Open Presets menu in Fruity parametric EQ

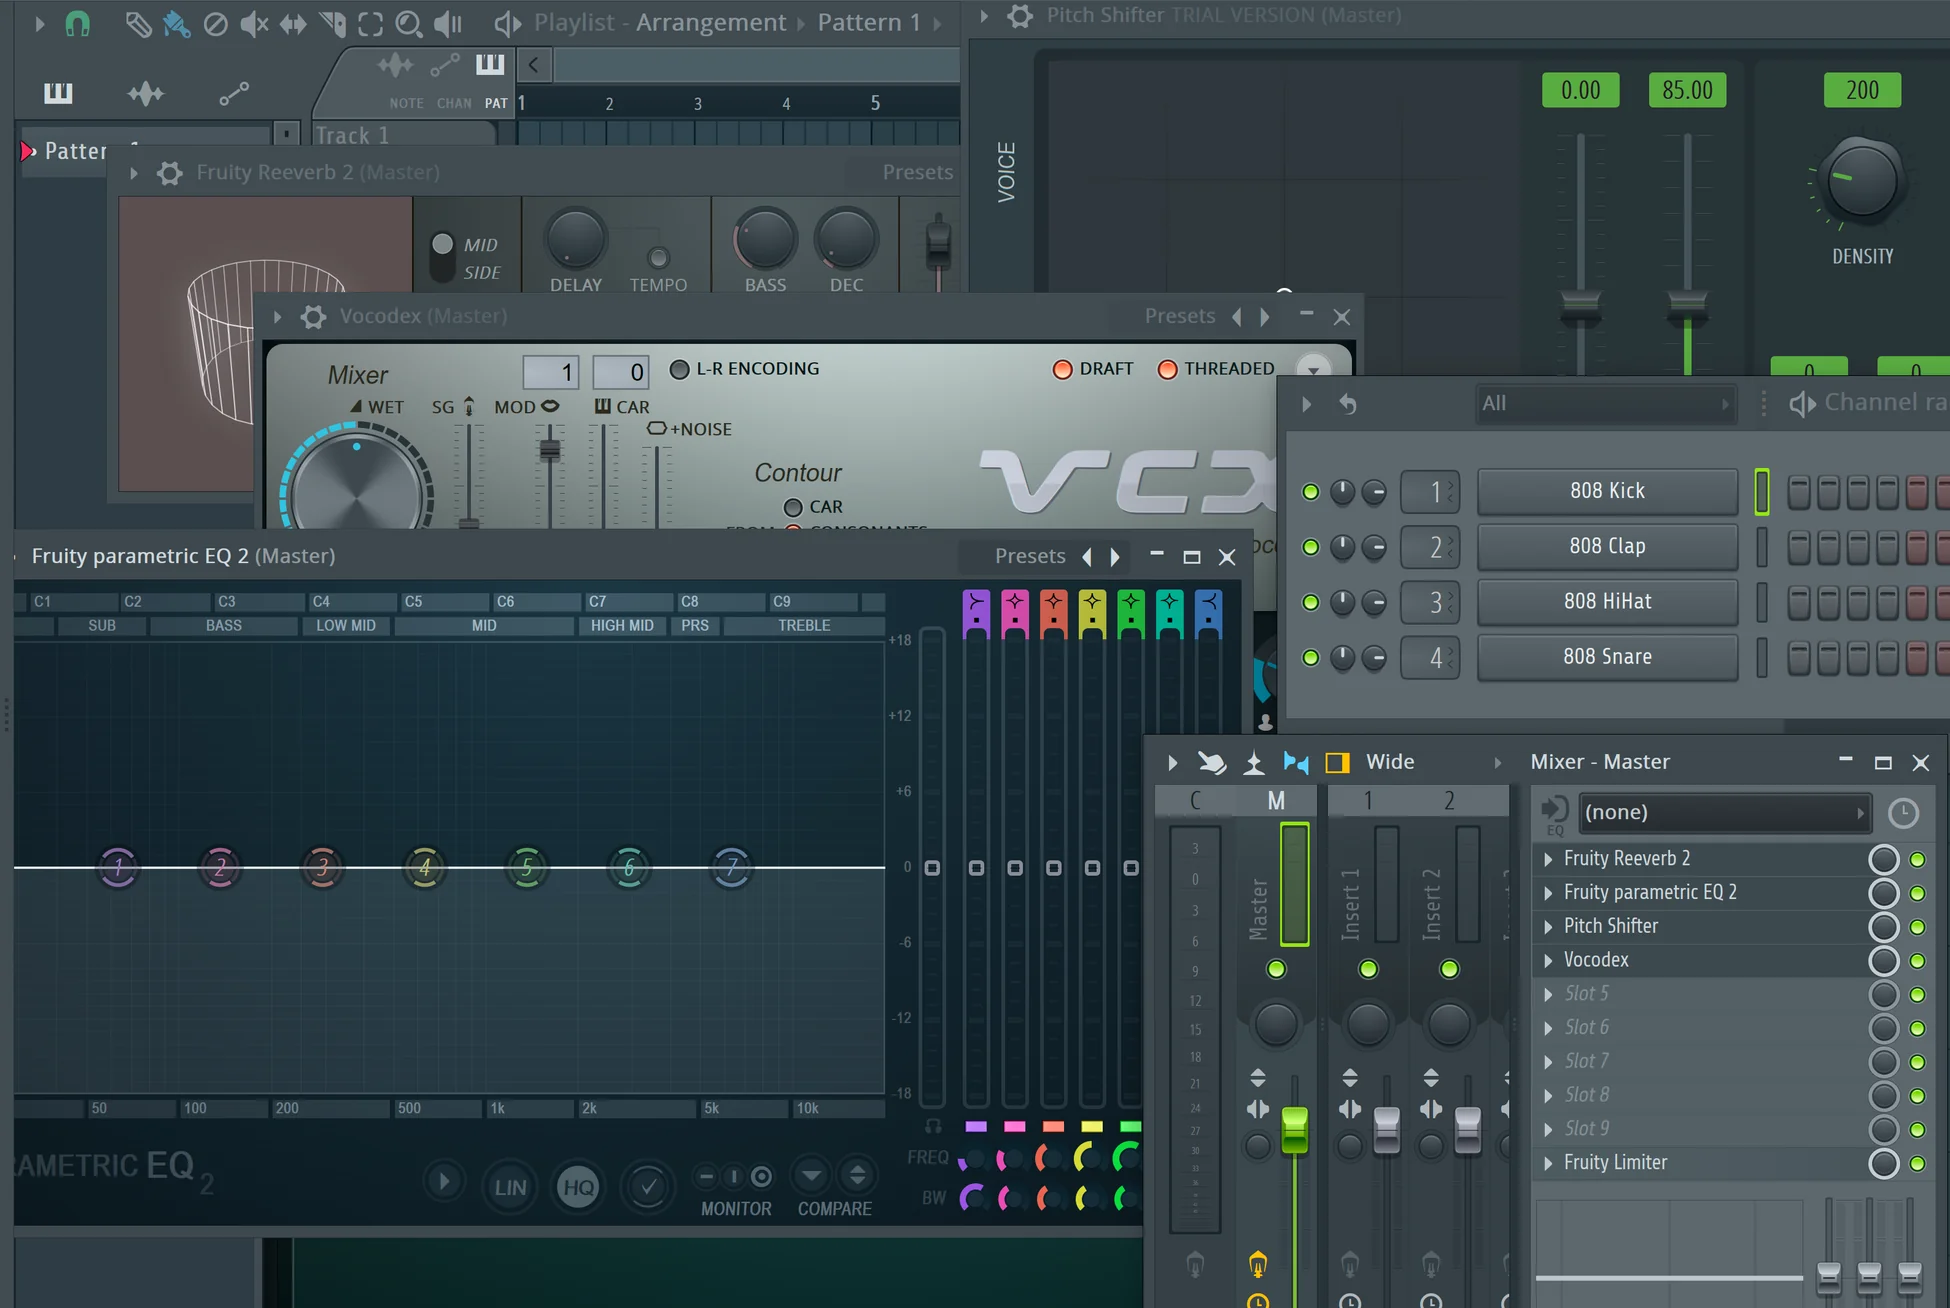1030,557
